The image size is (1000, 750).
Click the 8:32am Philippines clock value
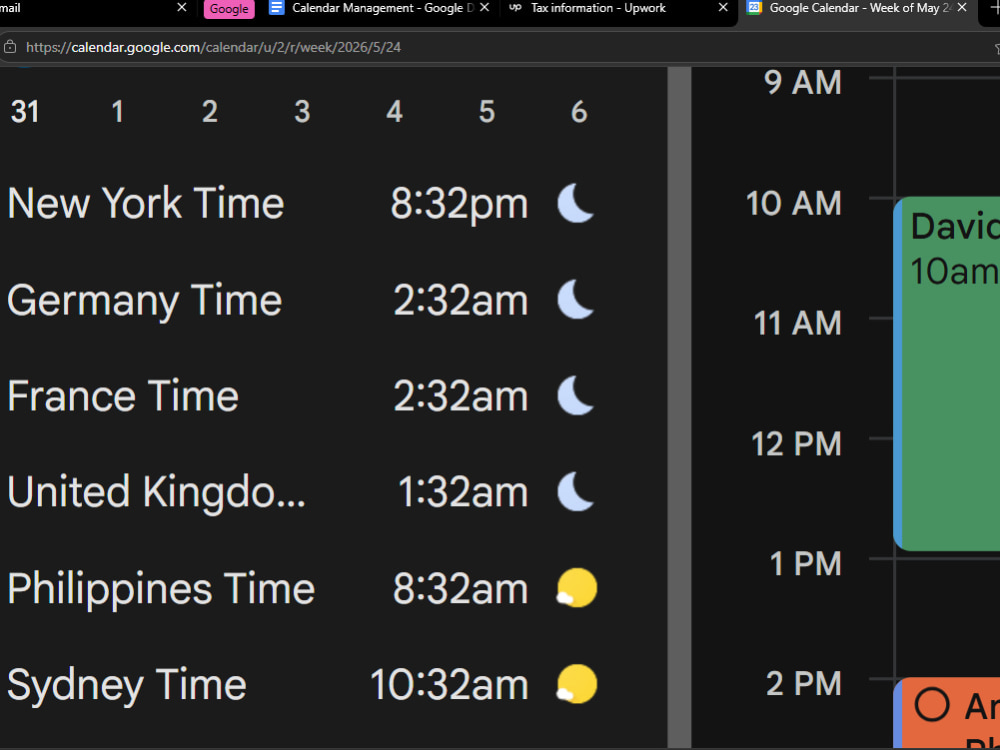(460, 589)
